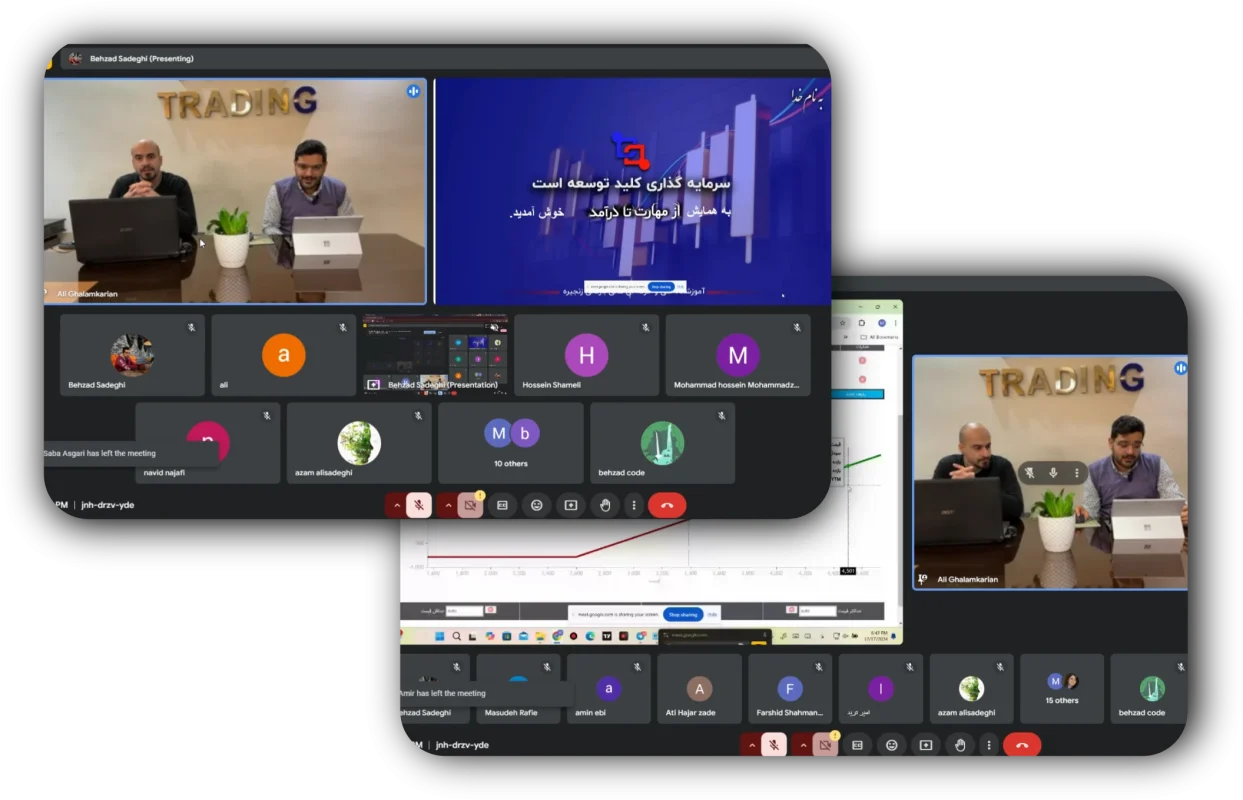Toggle the muted microphone in the lower meeting window
Screen dimensions: 1243x800
pos(773,745)
